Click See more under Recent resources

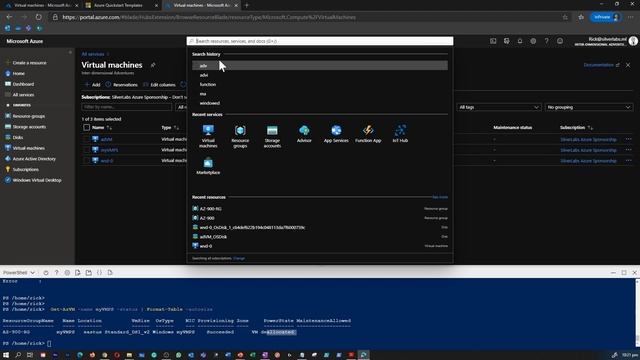point(440,198)
